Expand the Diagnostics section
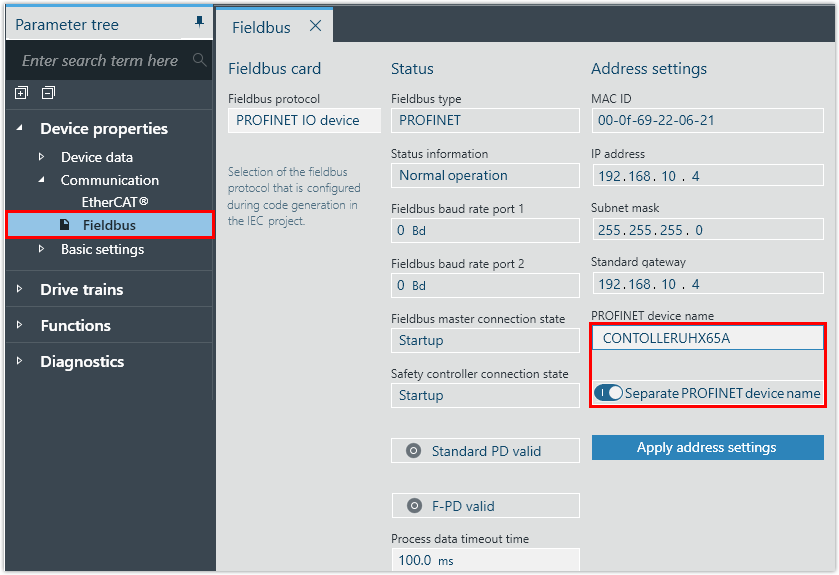The height and width of the screenshot is (575, 839). point(19,361)
